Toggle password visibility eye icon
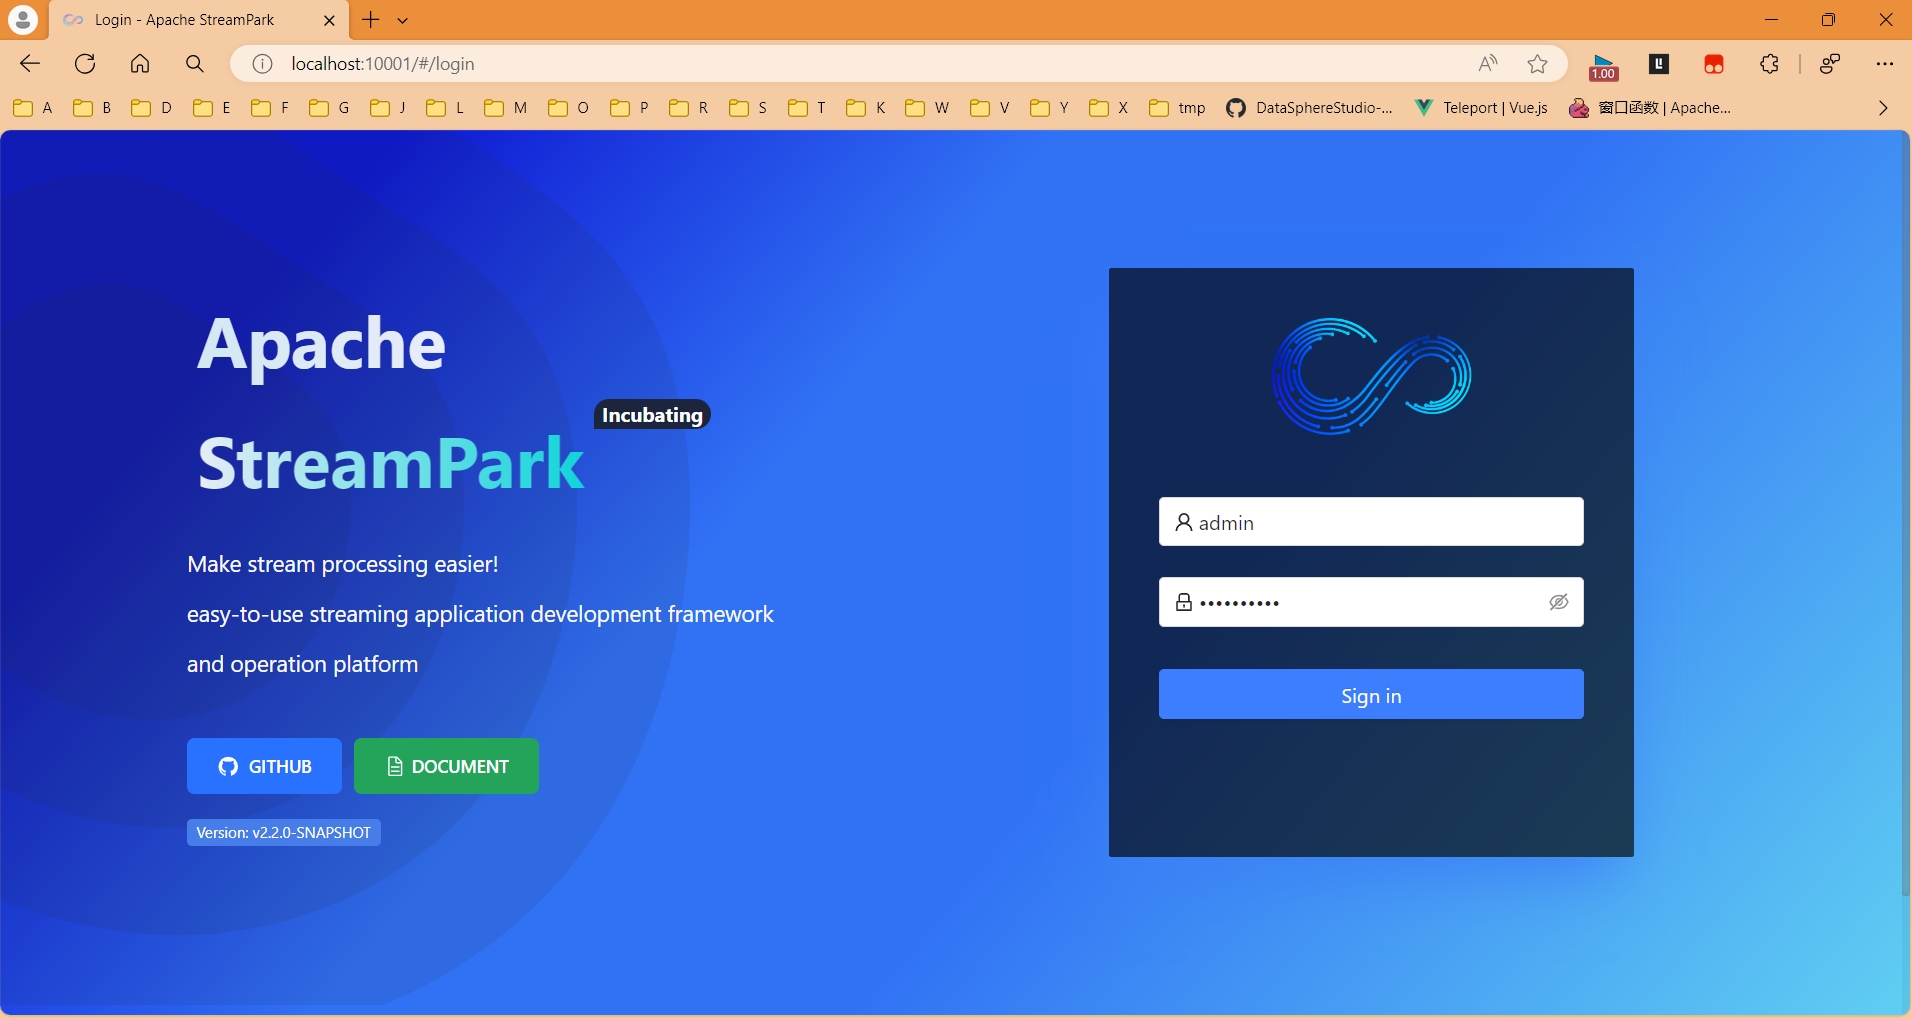Screen dimensions: 1912x1019 click(x=1558, y=602)
